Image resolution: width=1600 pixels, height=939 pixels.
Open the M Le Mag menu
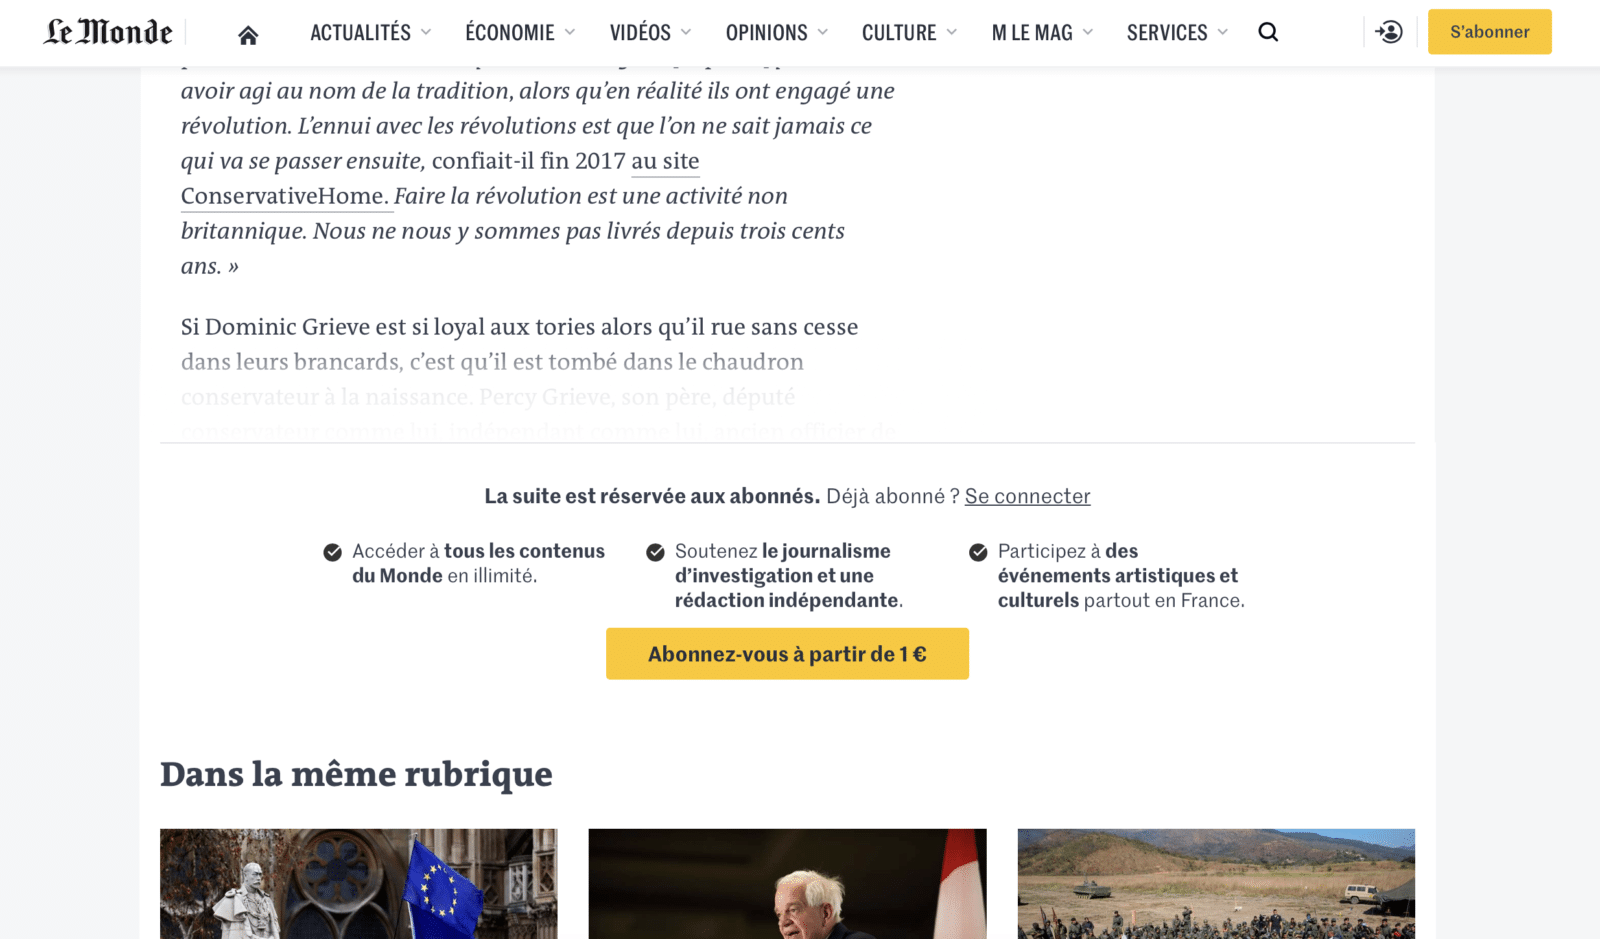(1042, 32)
